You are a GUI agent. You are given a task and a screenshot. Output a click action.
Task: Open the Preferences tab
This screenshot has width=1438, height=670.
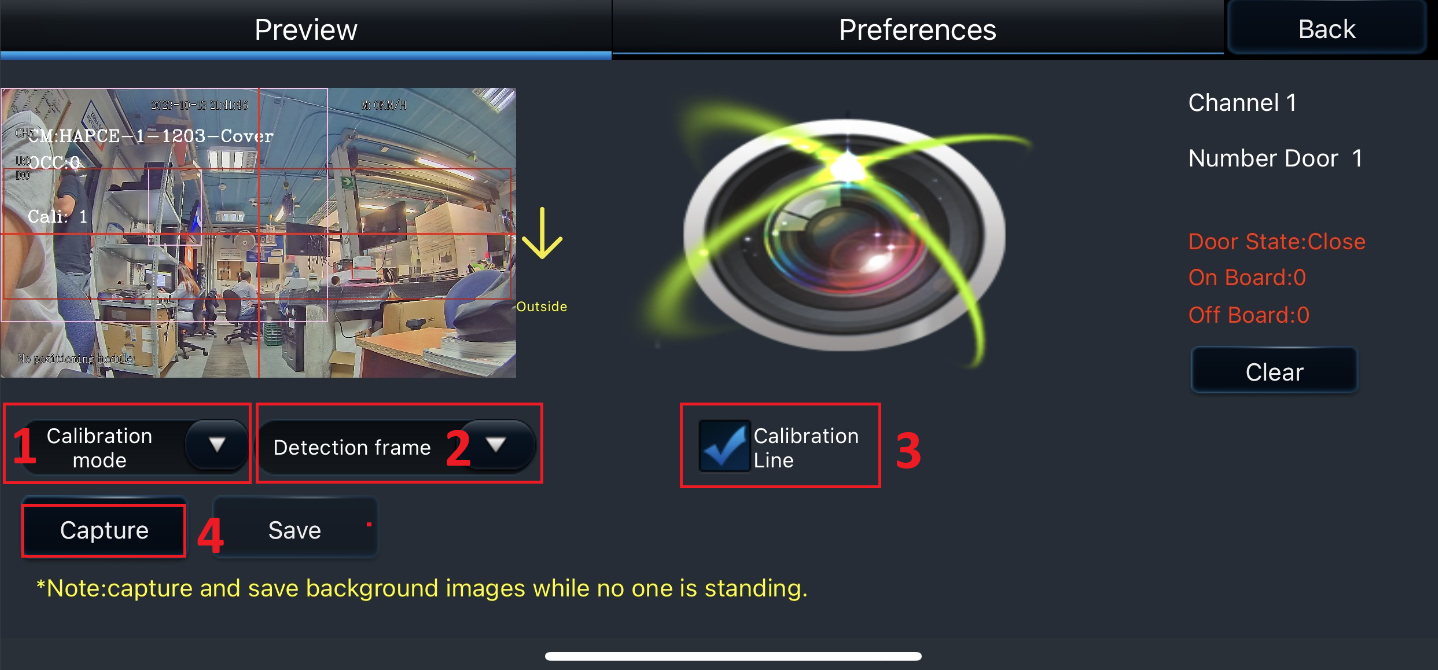[x=917, y=29]
